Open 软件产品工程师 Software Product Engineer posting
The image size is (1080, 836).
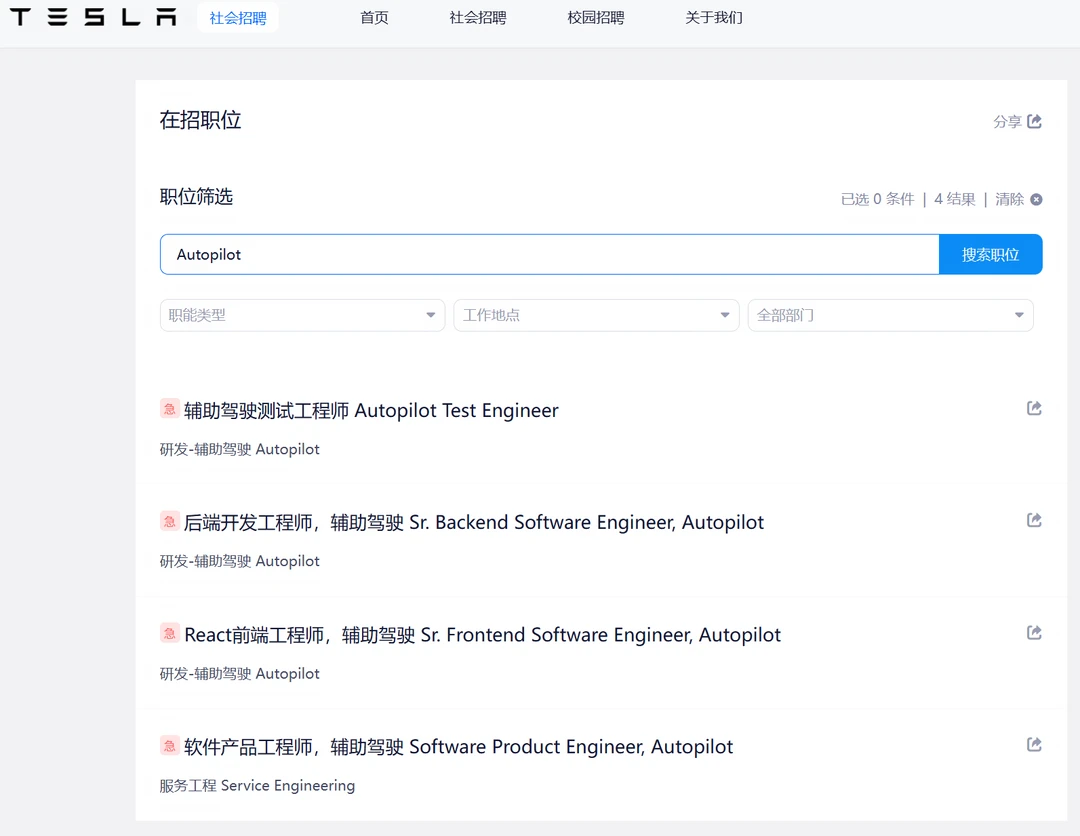(x=458, y=747)
